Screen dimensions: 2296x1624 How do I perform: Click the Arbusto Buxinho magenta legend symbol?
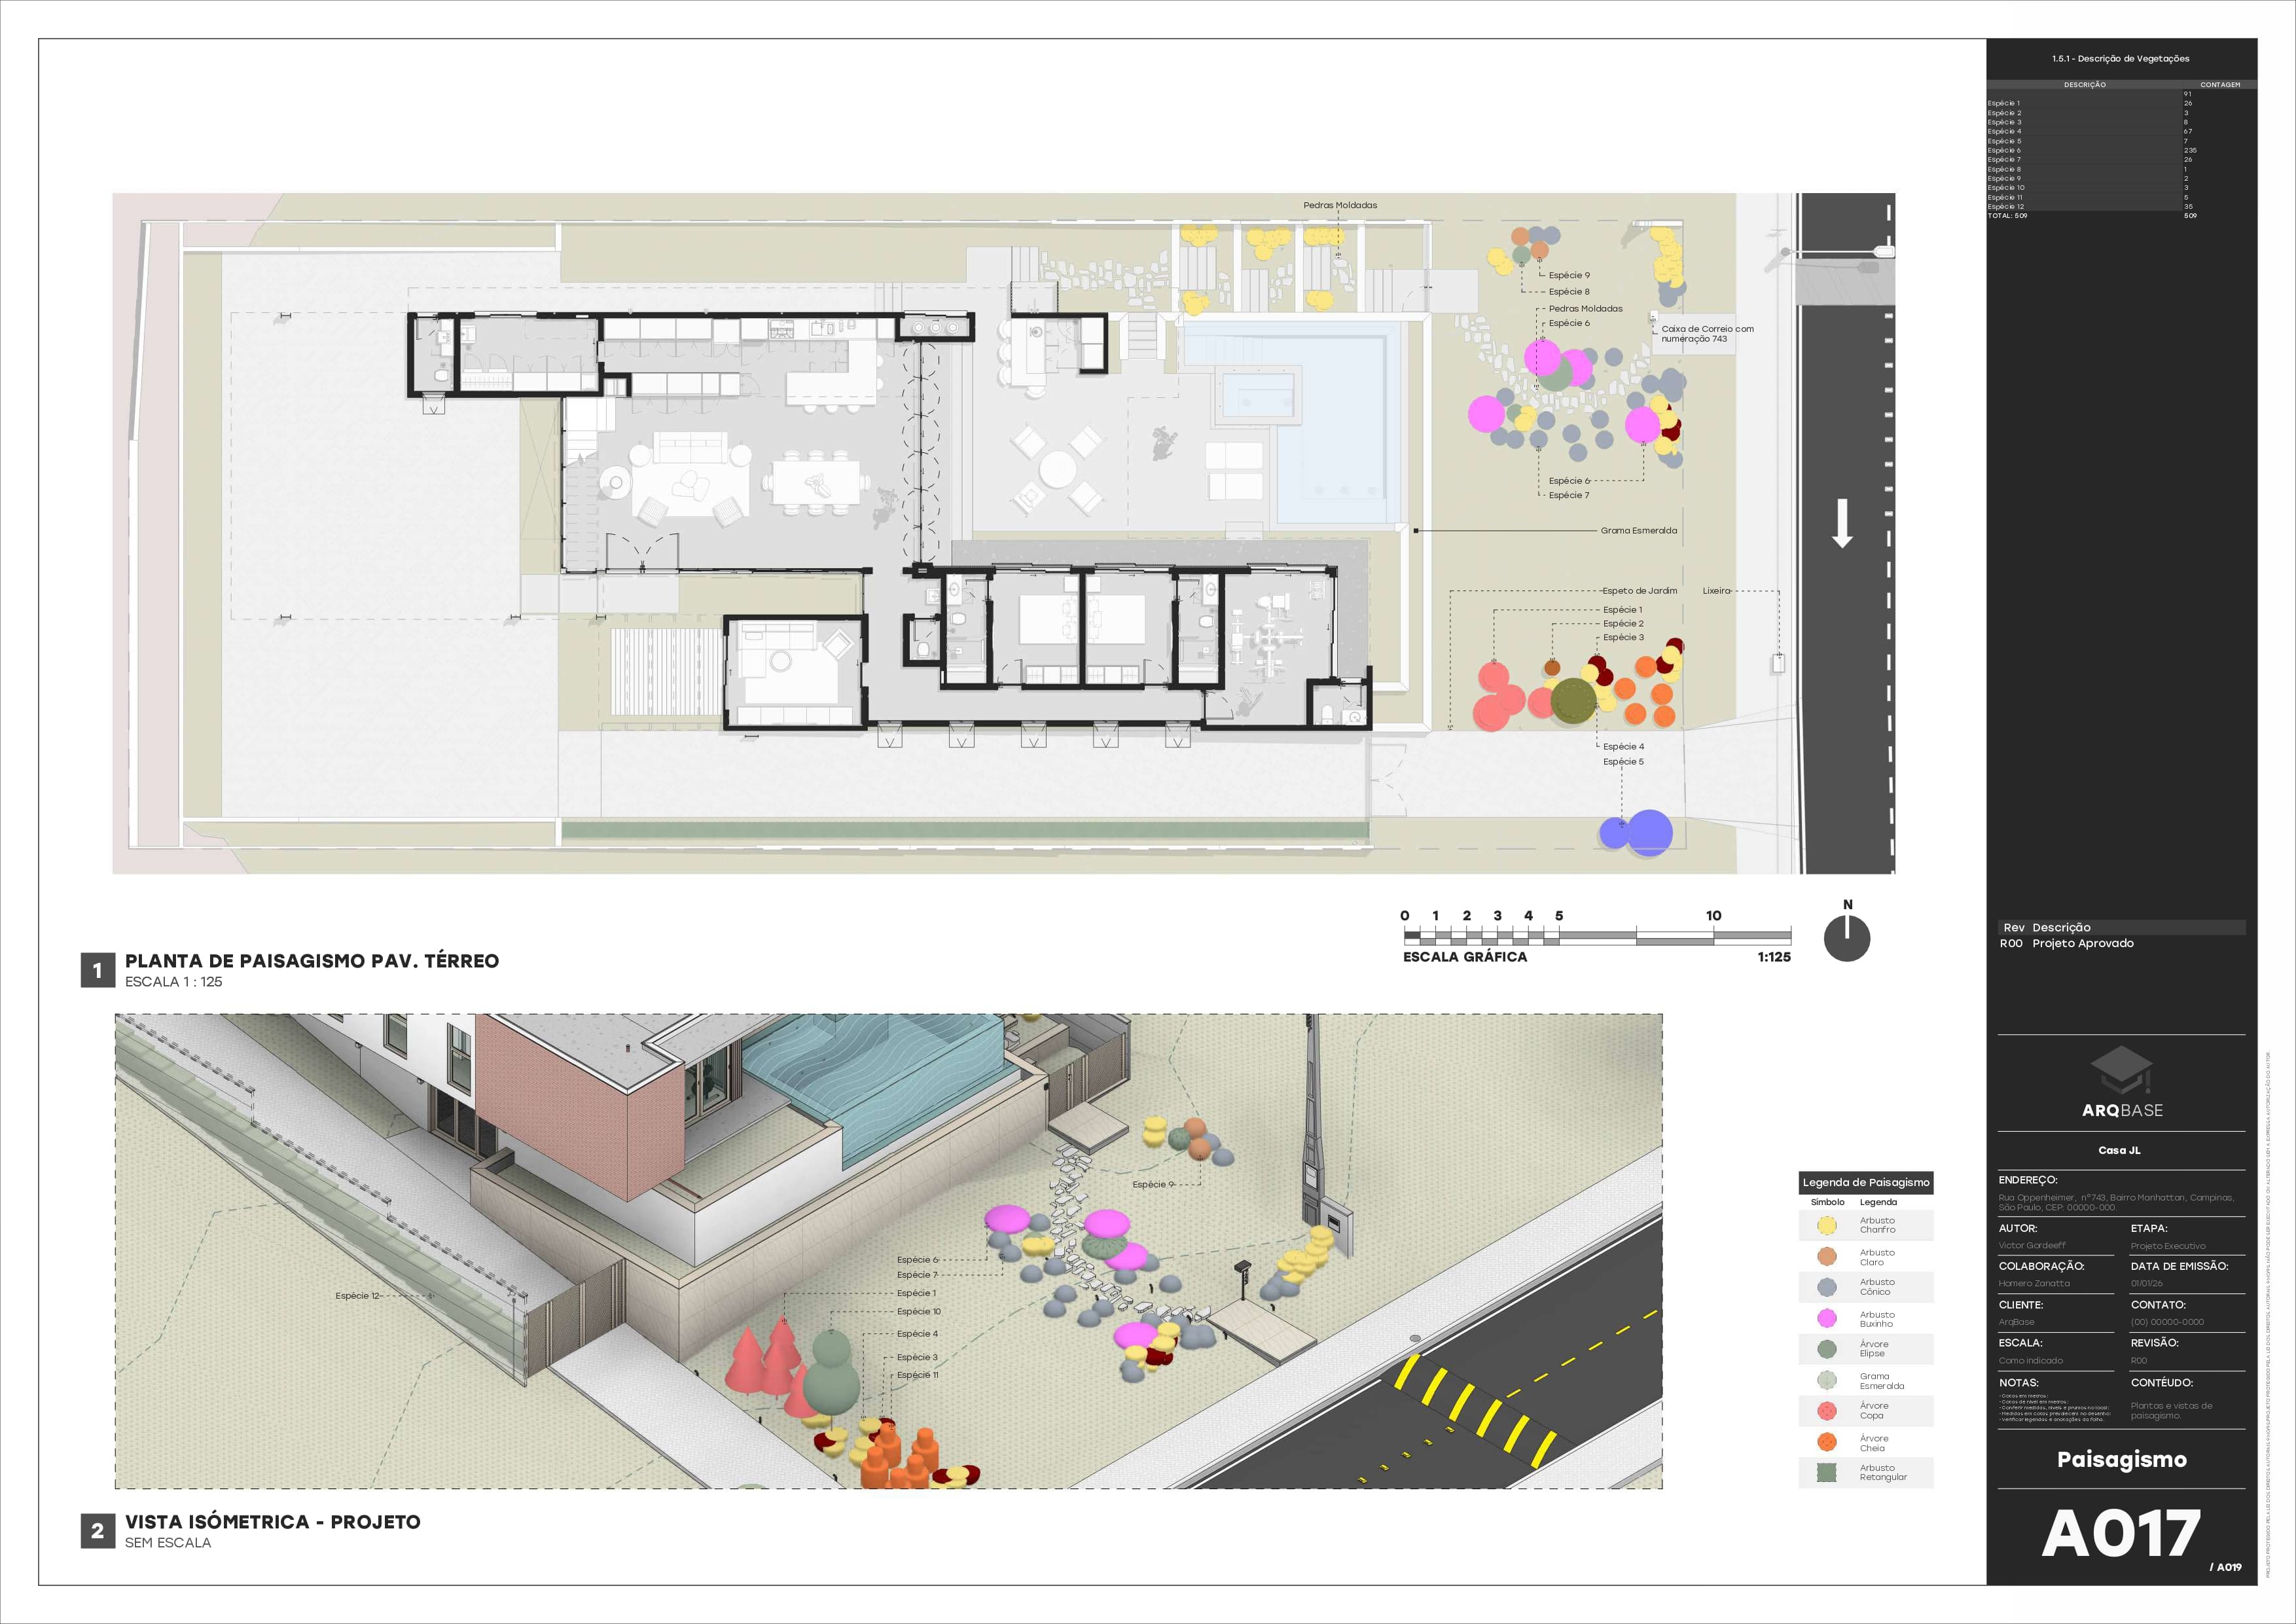coord(1827,1319)
